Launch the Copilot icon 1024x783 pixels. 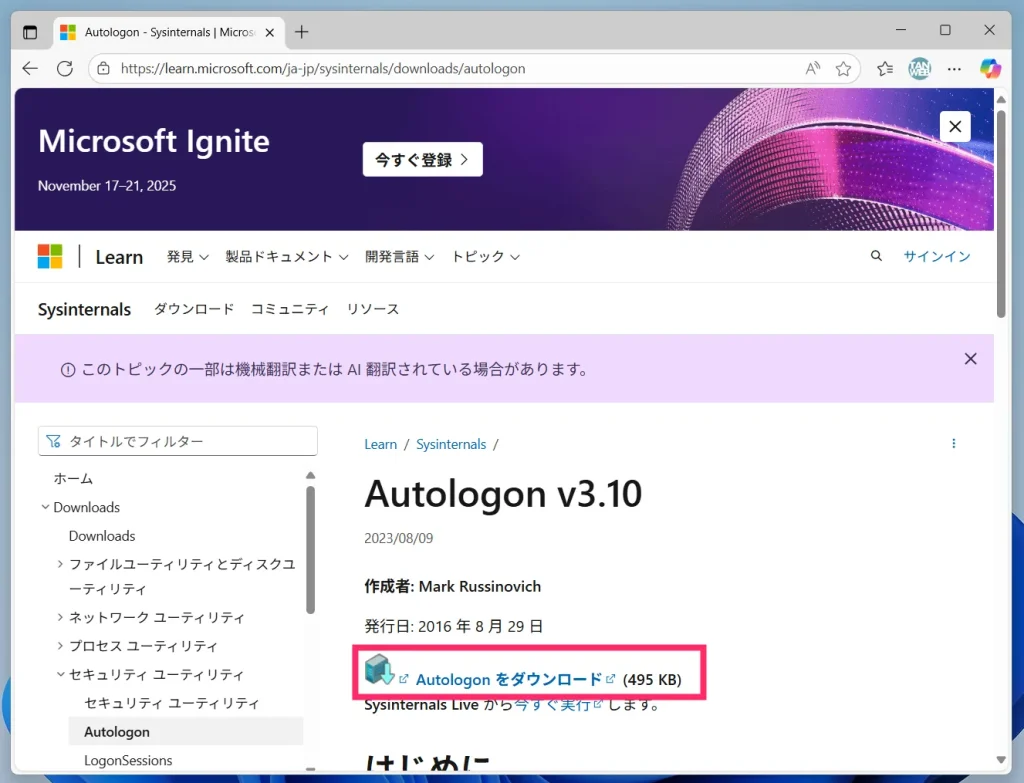pyautogui.click(x=990, y=68)
